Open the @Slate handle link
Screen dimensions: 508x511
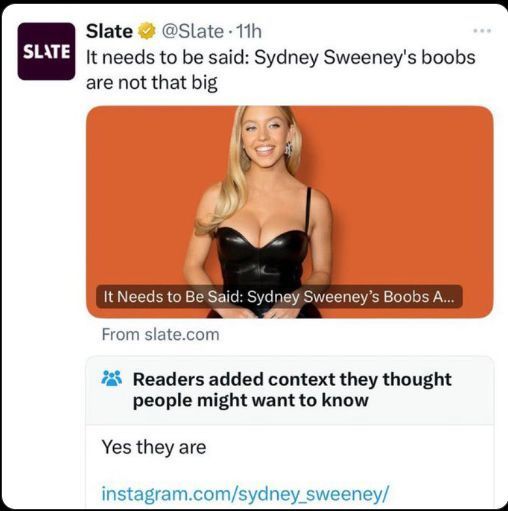pyautogui.click(x=193, y=31)
